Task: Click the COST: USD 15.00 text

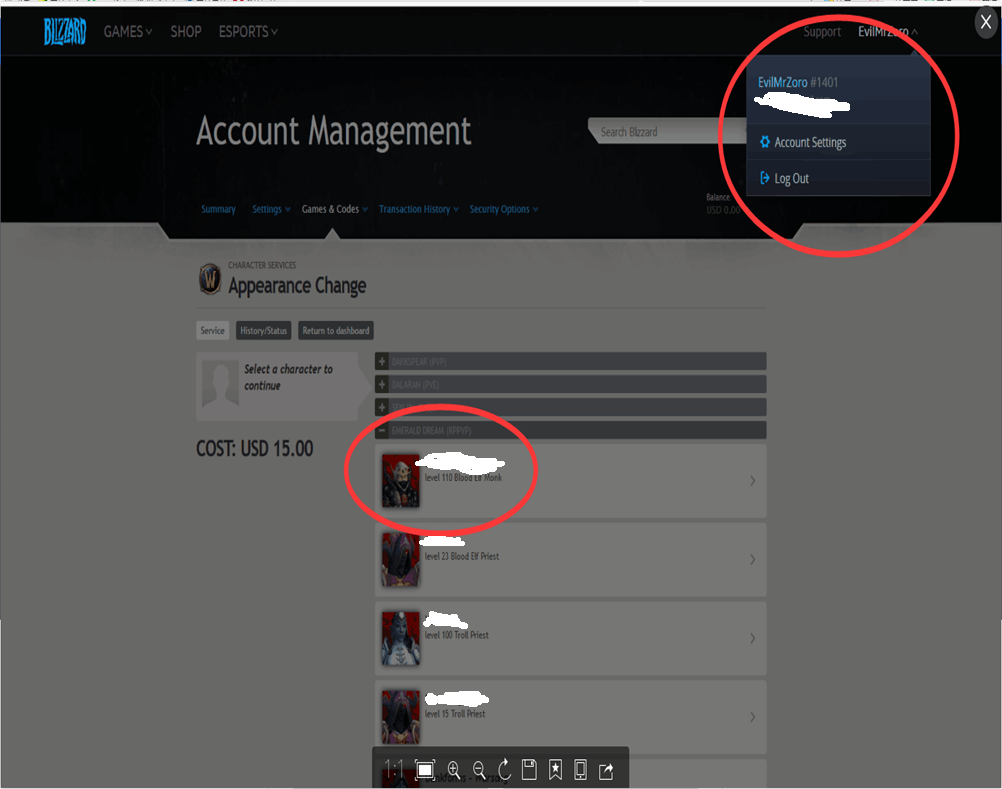Action: point(254,448)
